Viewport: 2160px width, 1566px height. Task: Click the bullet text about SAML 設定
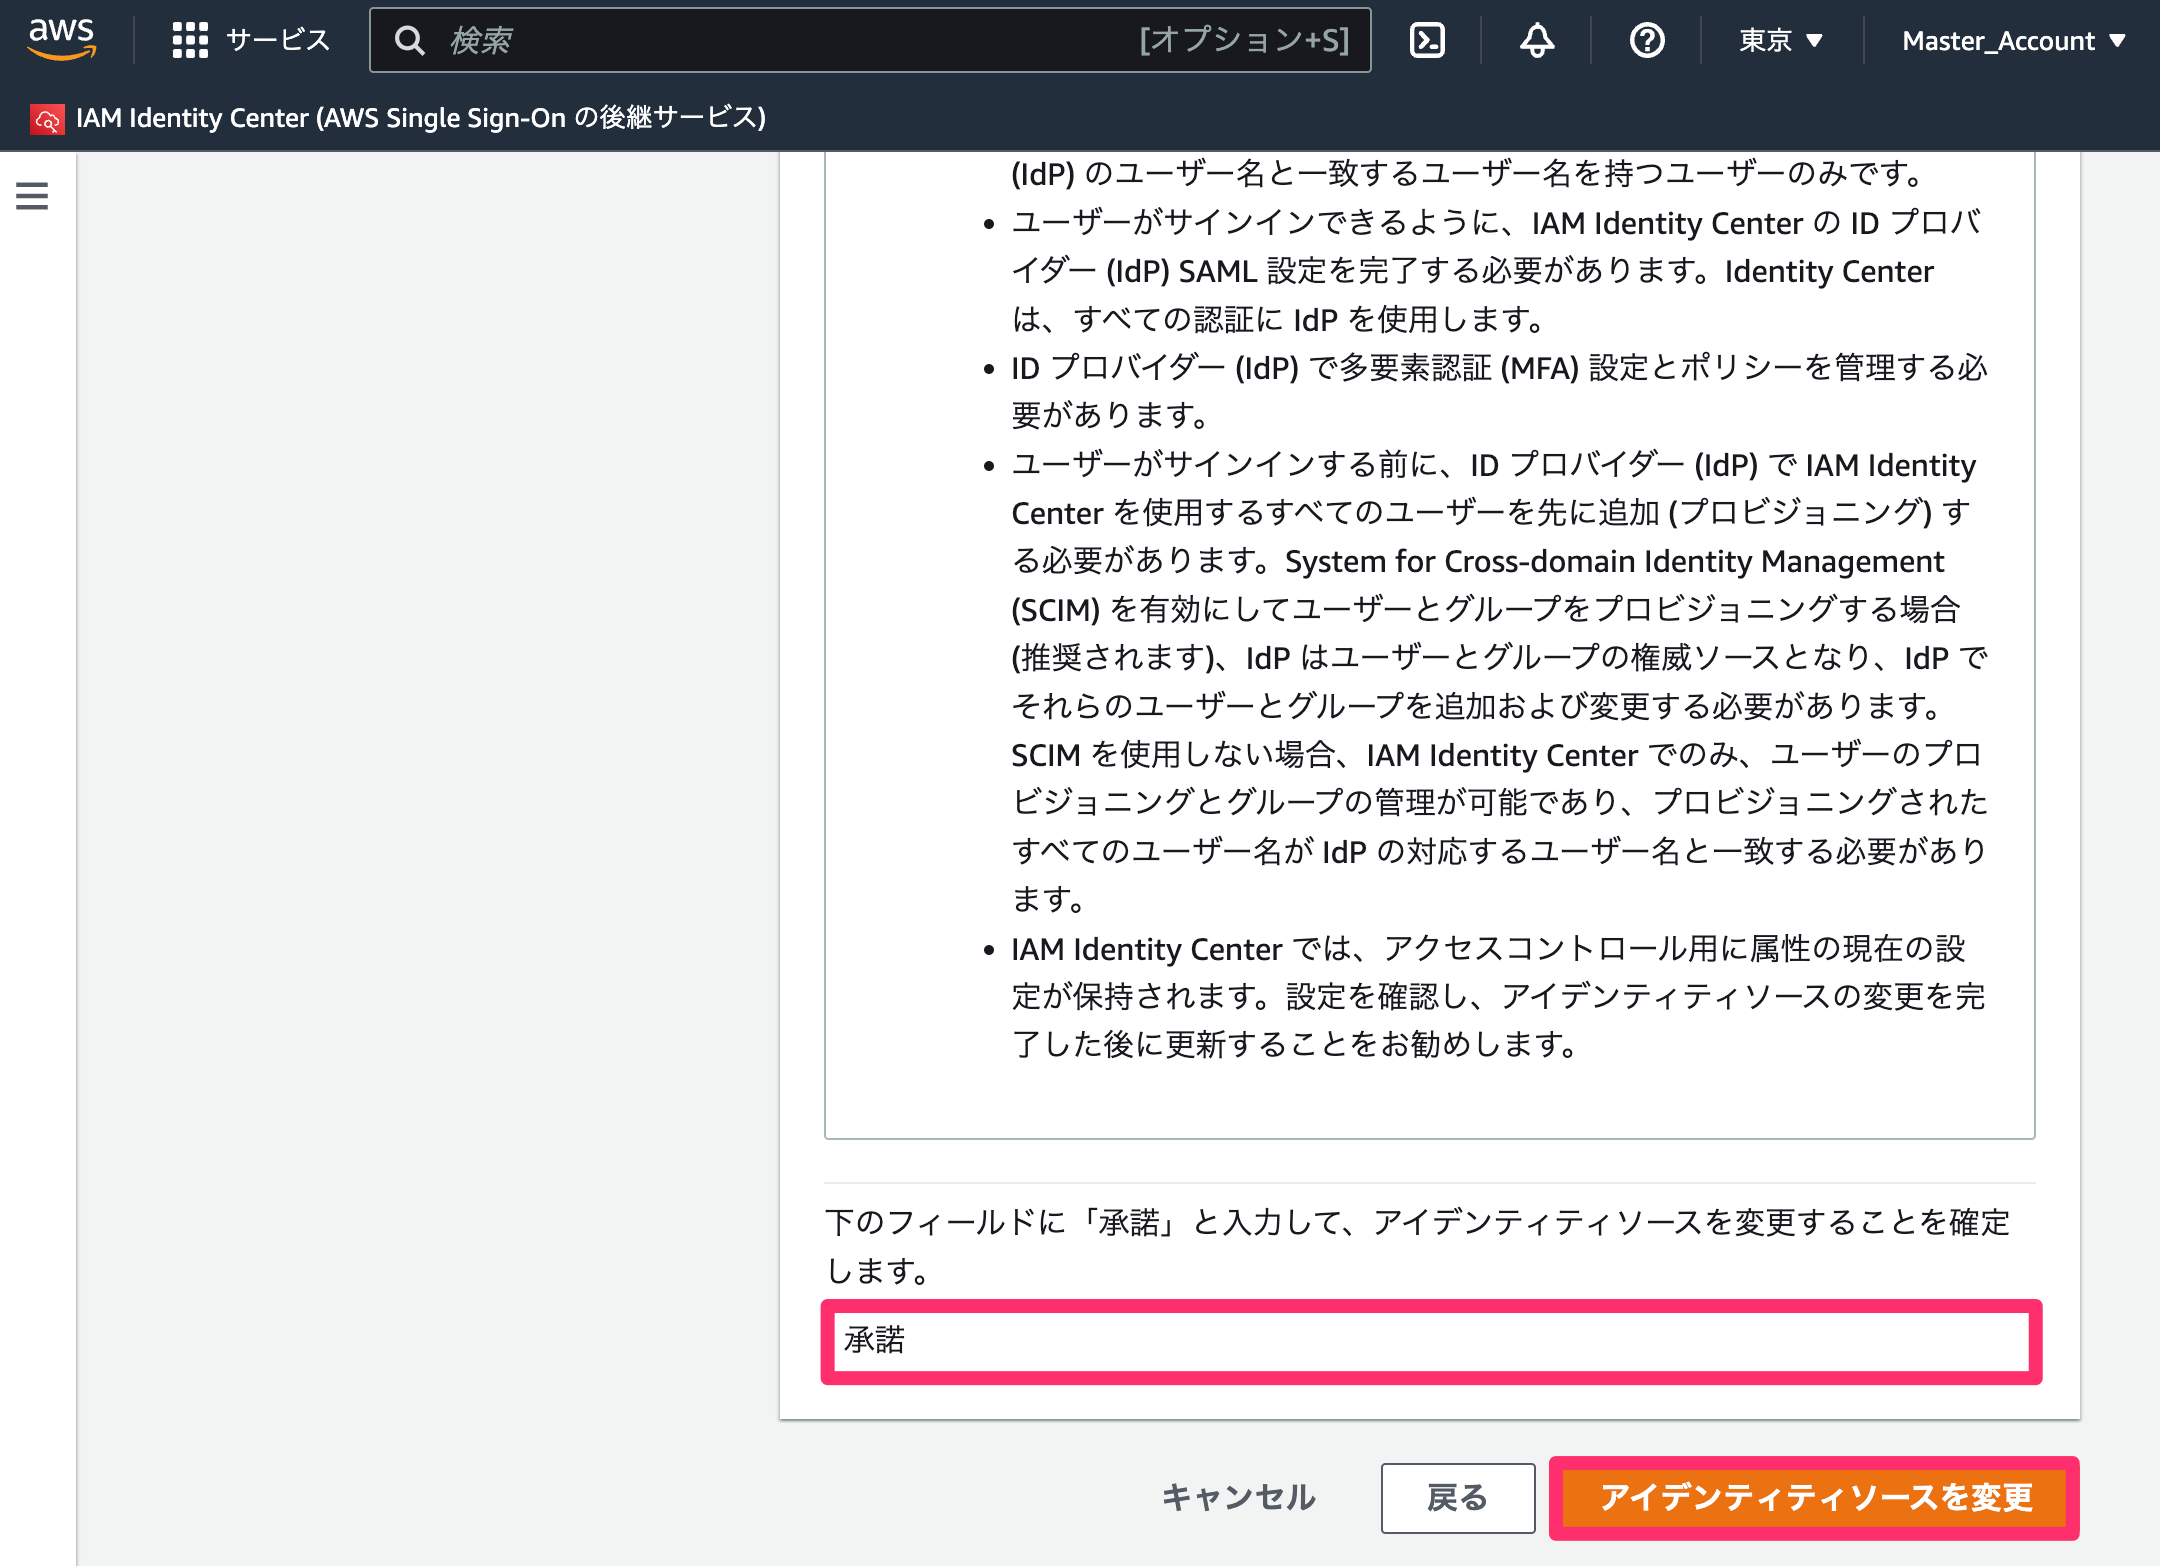click(1497, 271)
